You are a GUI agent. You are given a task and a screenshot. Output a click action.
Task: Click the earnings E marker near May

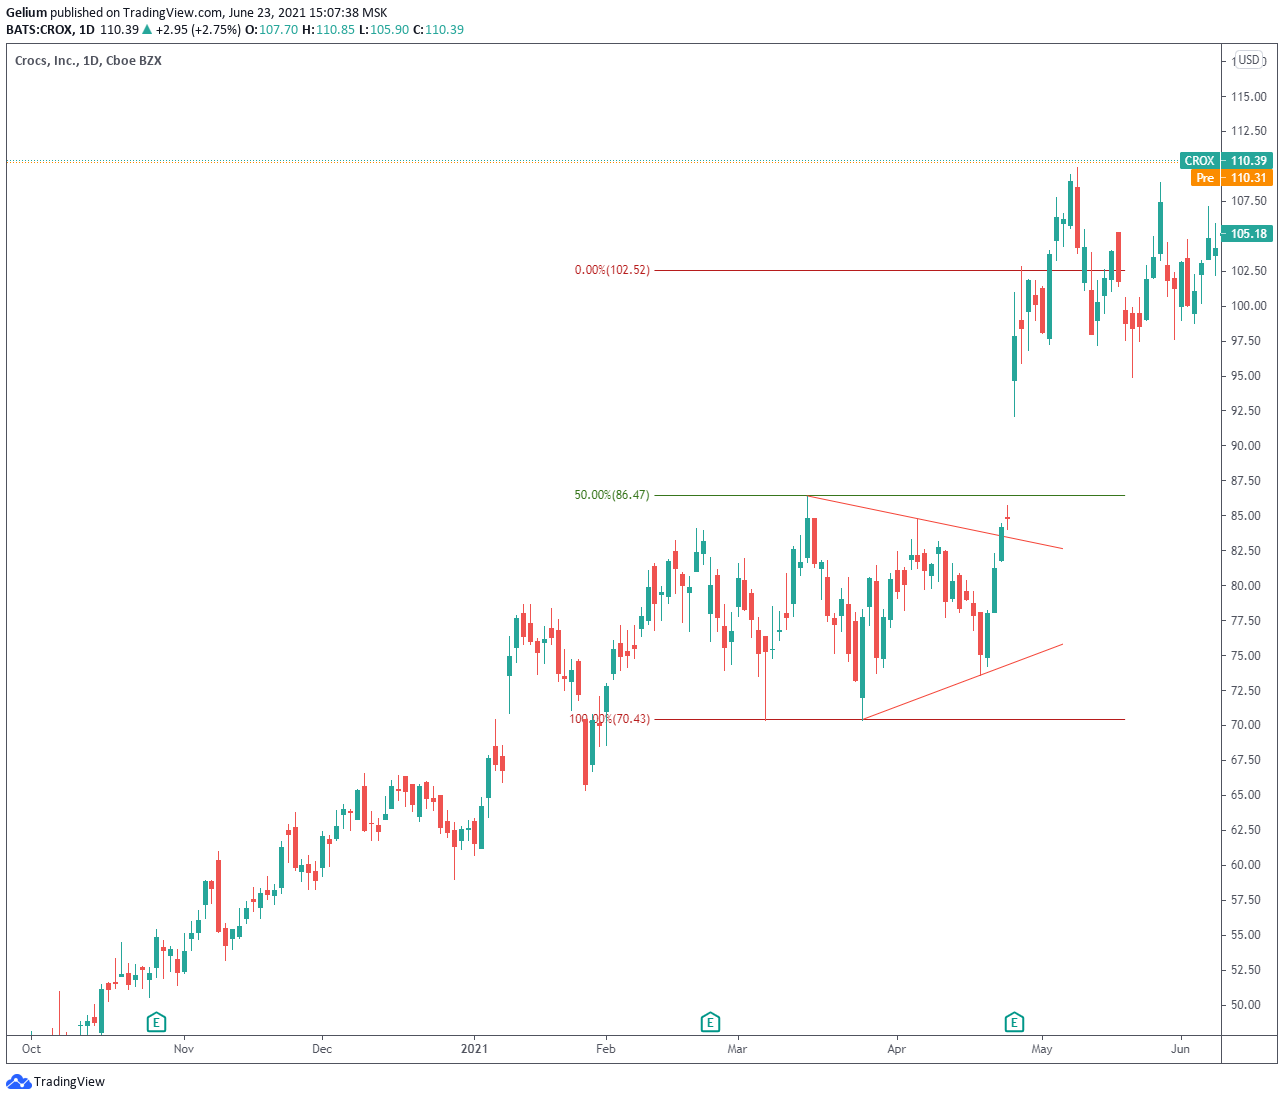click(1014, 1022)
